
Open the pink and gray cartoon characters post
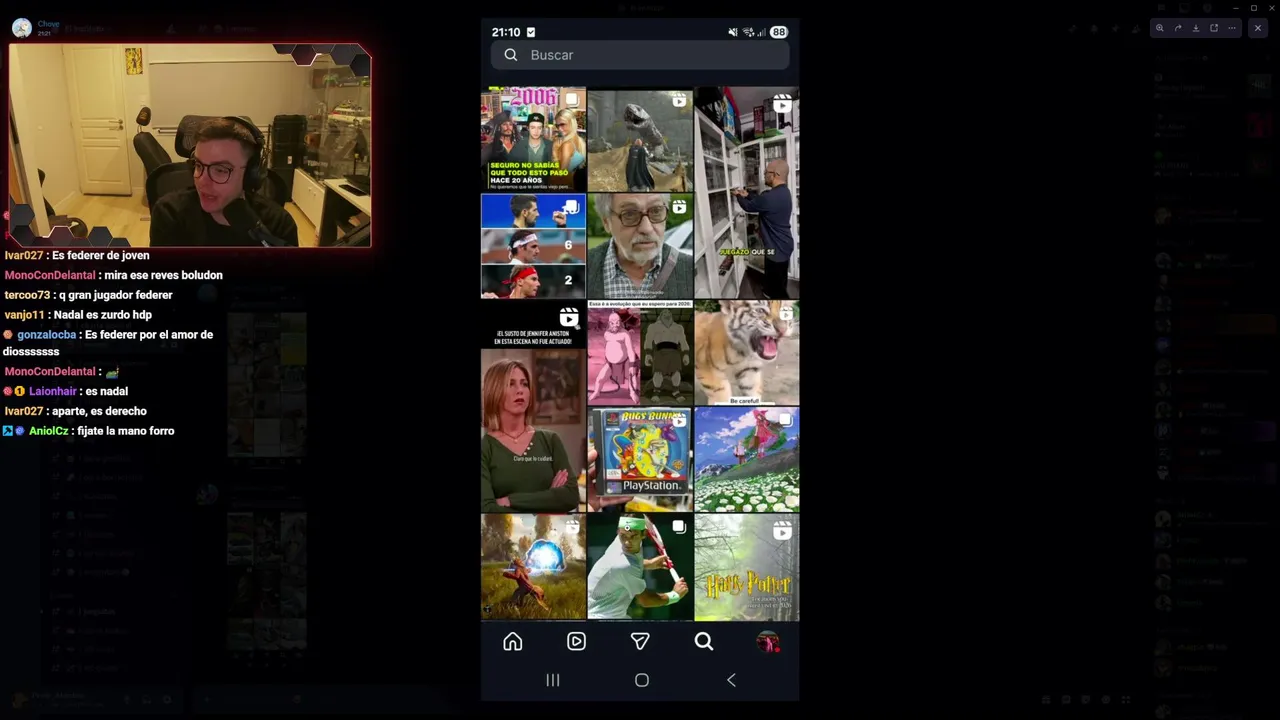[640, 353]
